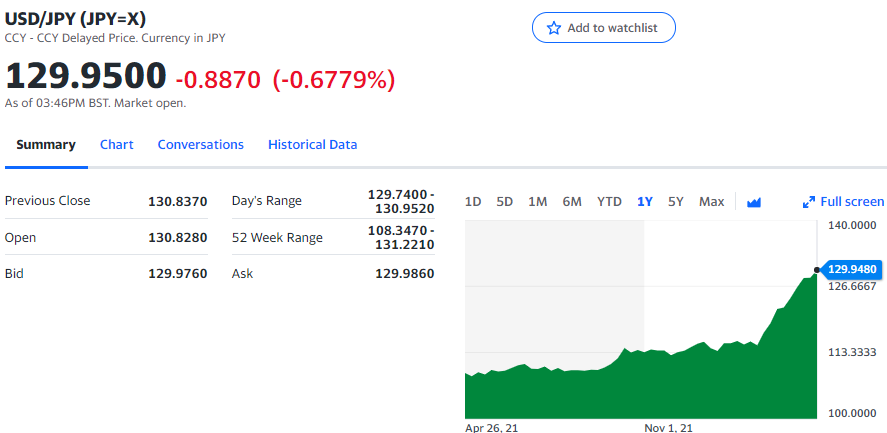The height and width of the screenshot is (433, 887).
Task: Select the 1D chart range
Action: [x=472, y=202]
